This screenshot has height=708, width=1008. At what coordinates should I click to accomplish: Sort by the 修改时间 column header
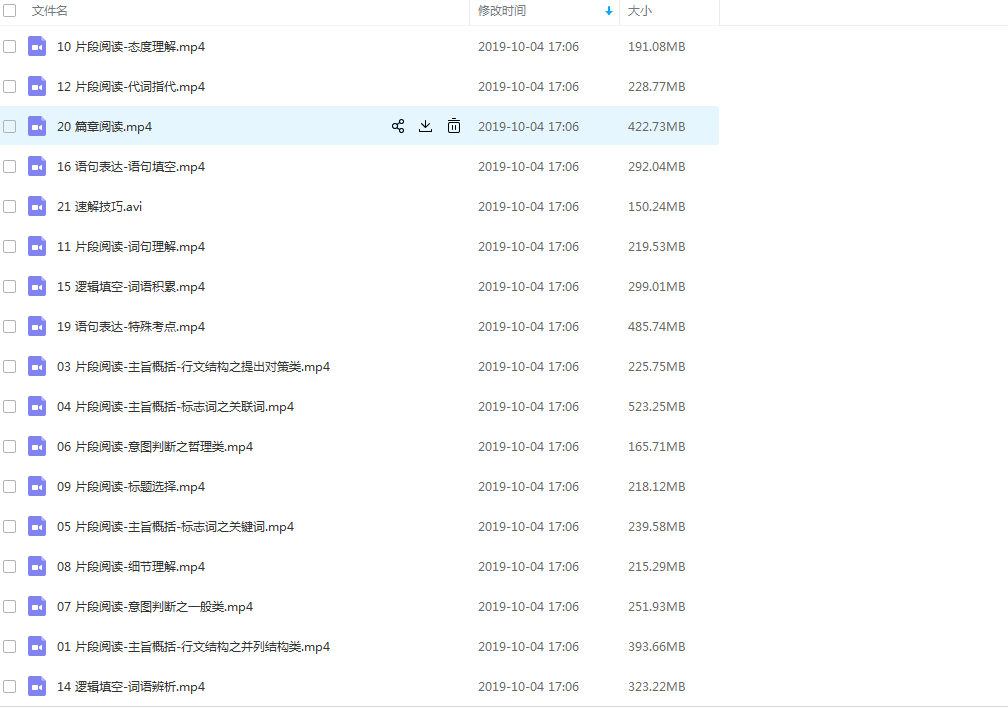click(x=501, y=11)
